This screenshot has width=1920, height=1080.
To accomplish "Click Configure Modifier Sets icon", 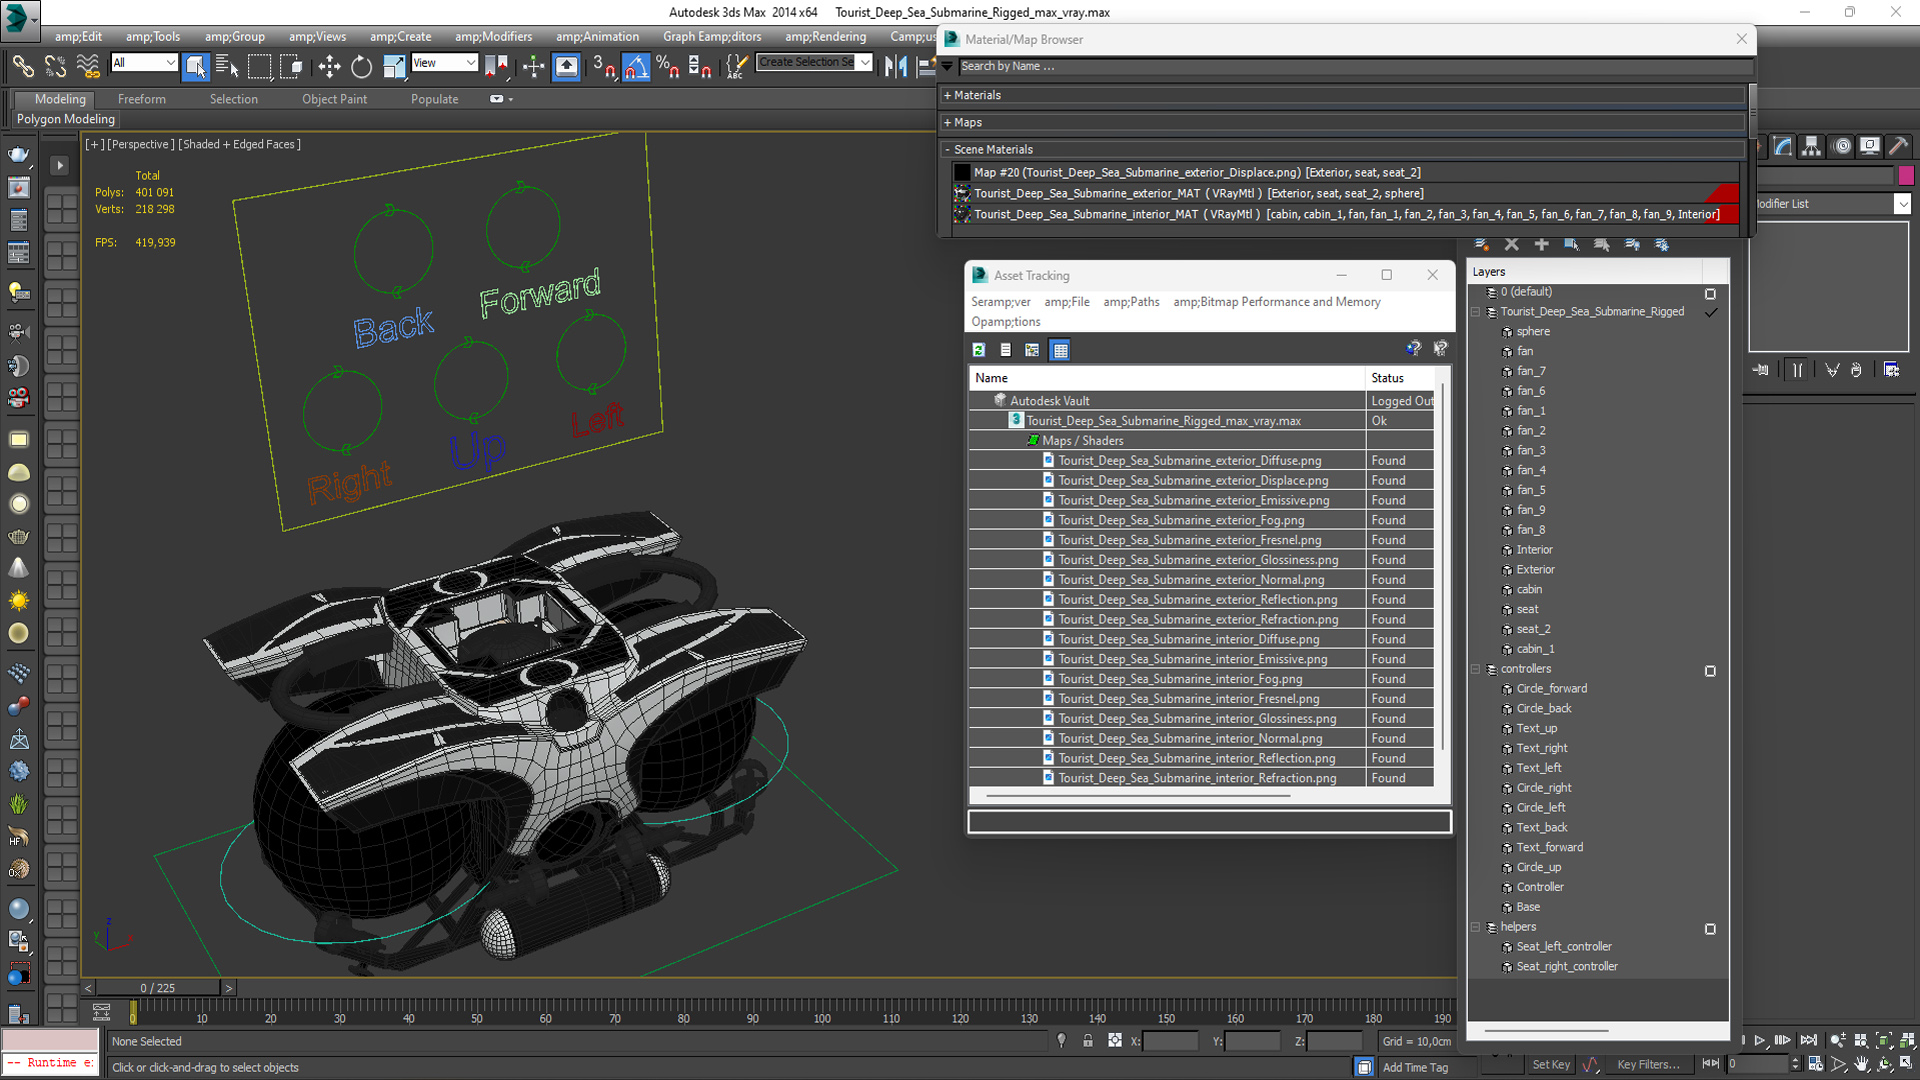I will point(1891,369).
